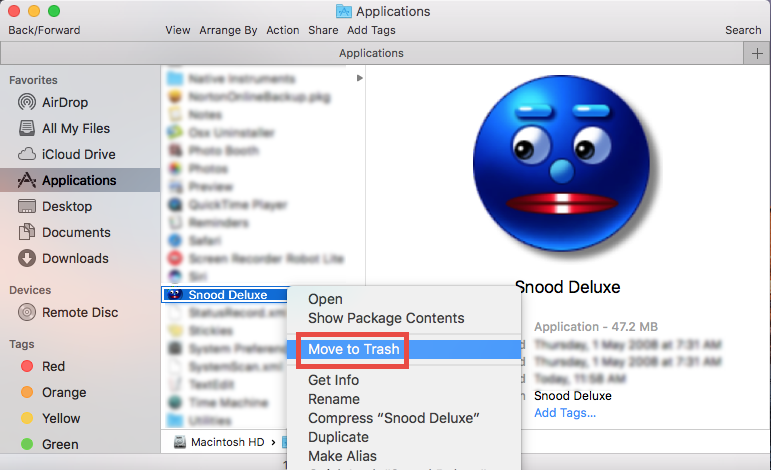
Task: Expand the first folder's disclosure arrow
Action: coord(359,78)
